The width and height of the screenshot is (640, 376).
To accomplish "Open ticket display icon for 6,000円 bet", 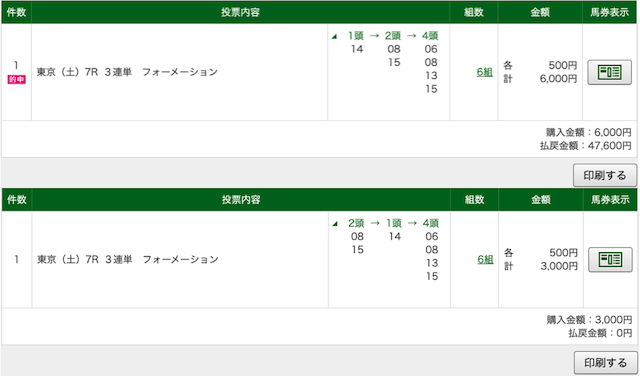I will point(609,72).
